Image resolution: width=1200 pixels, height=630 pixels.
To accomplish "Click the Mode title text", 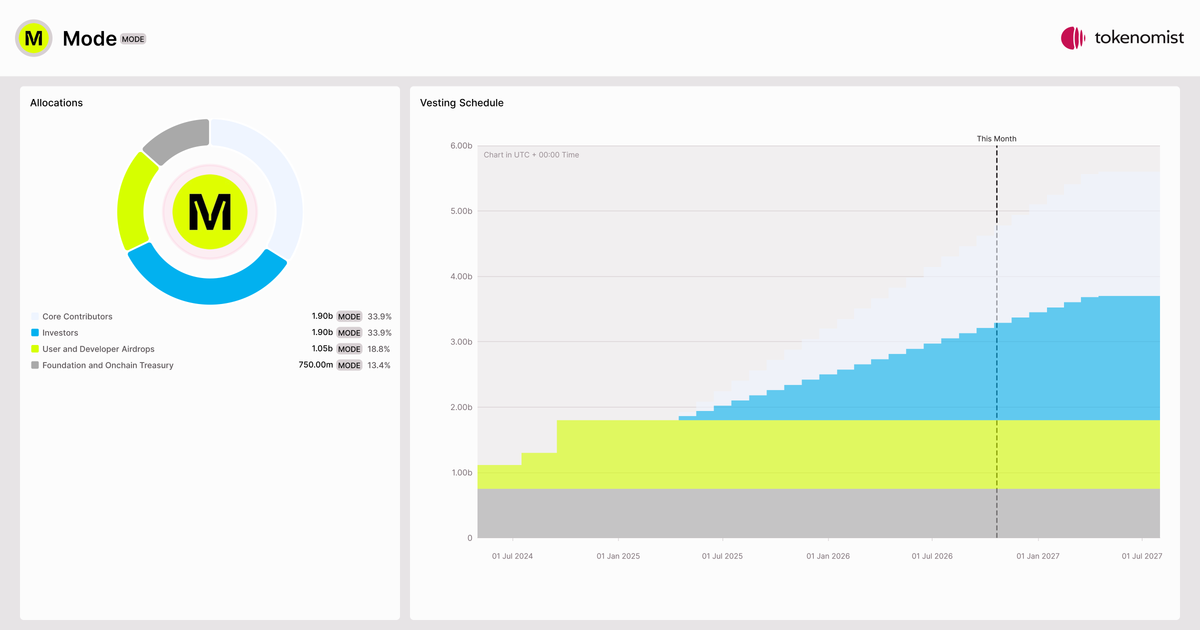I will 89,38.
